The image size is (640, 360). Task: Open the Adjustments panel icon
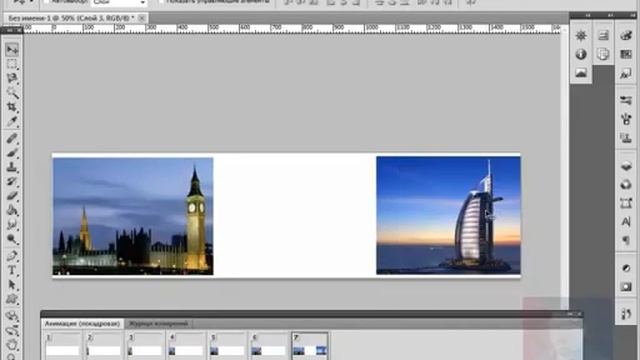(626, 268)
